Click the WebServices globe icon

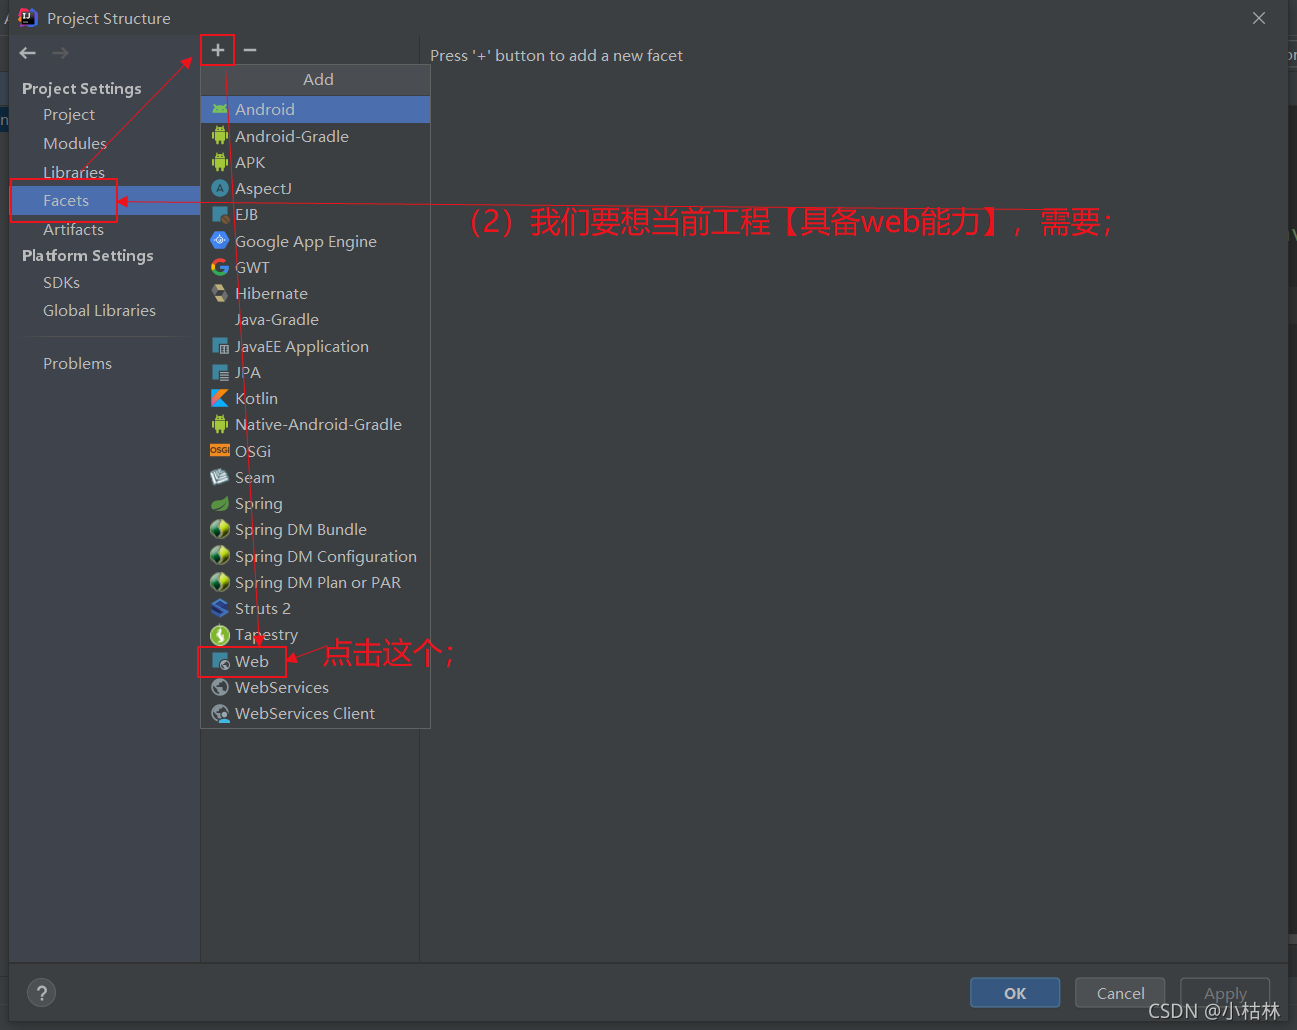pyautogui.click(x=220, y=687)
